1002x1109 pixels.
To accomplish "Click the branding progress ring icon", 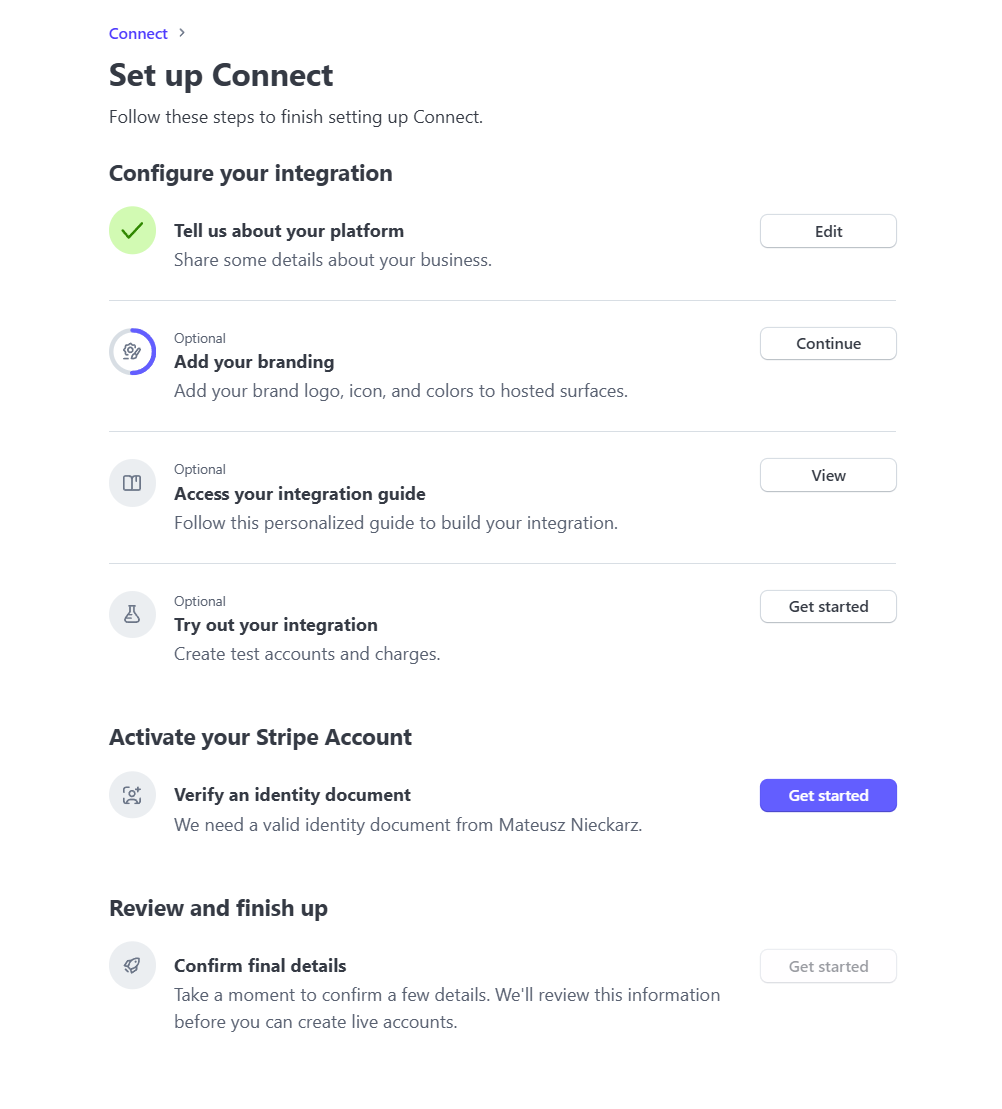I will click(x=132, y=352).
